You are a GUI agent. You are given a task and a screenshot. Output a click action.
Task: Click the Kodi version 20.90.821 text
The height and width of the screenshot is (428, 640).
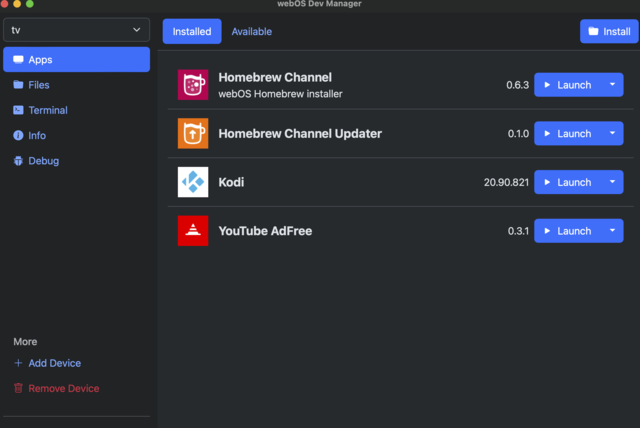pyautogui.click(x=506, y=182)
